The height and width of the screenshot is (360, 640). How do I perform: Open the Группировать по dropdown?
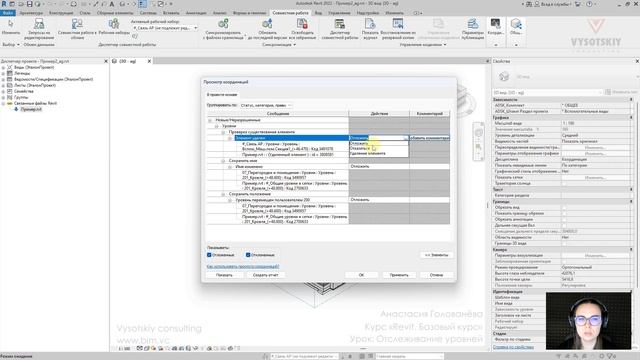pyautogui.click(x=266, y=105)
